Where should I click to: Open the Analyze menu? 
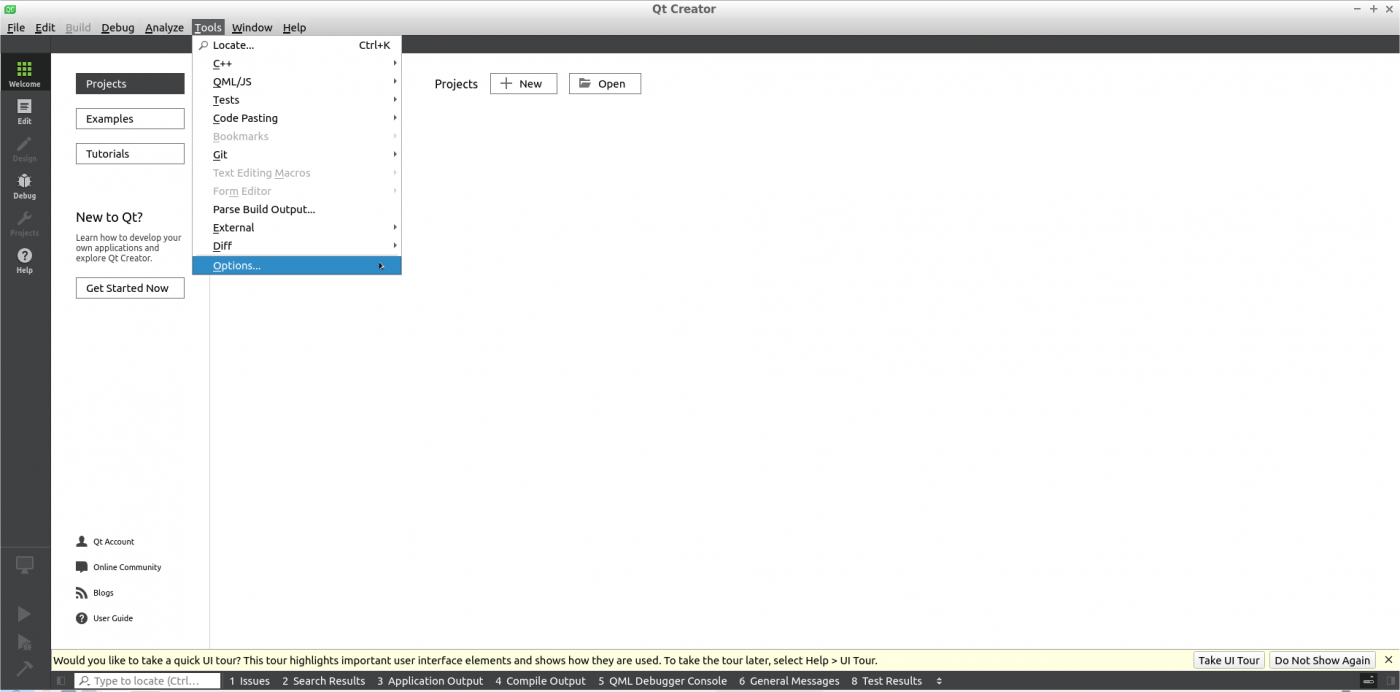(164, 28)
